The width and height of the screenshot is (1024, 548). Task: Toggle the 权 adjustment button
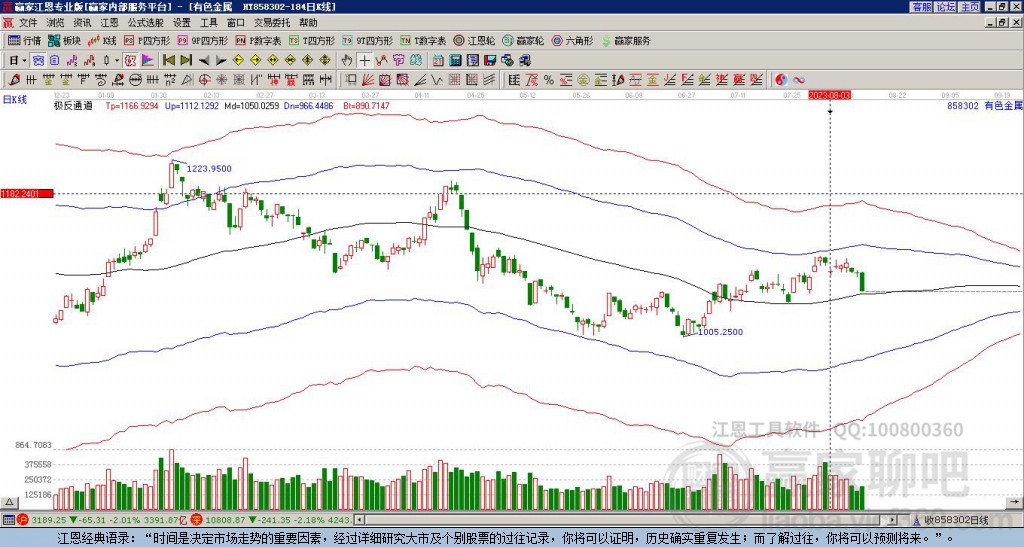[x=130, y=61]
